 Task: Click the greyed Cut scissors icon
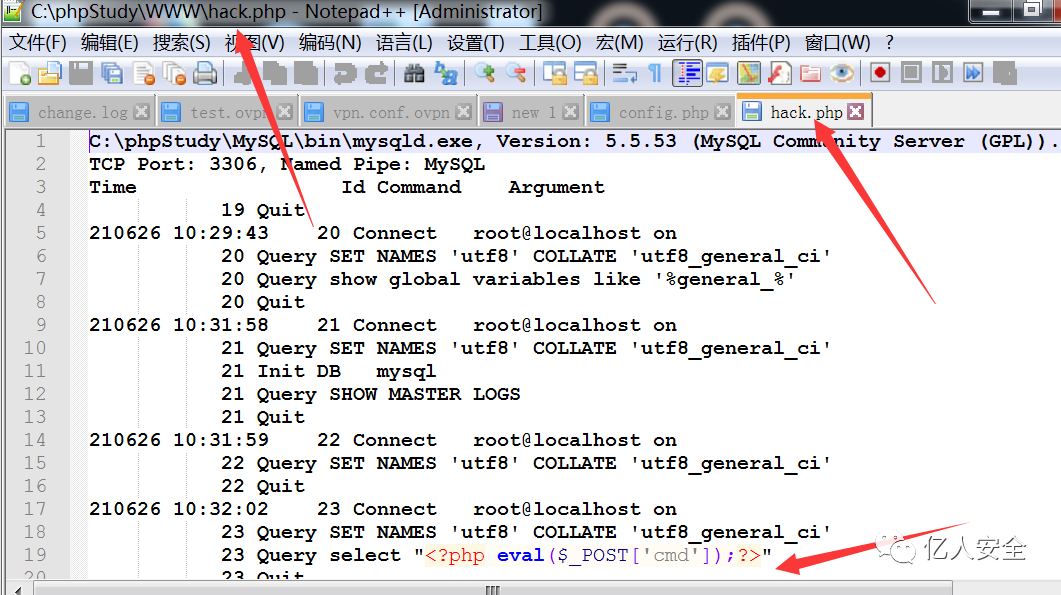[242, 73]
